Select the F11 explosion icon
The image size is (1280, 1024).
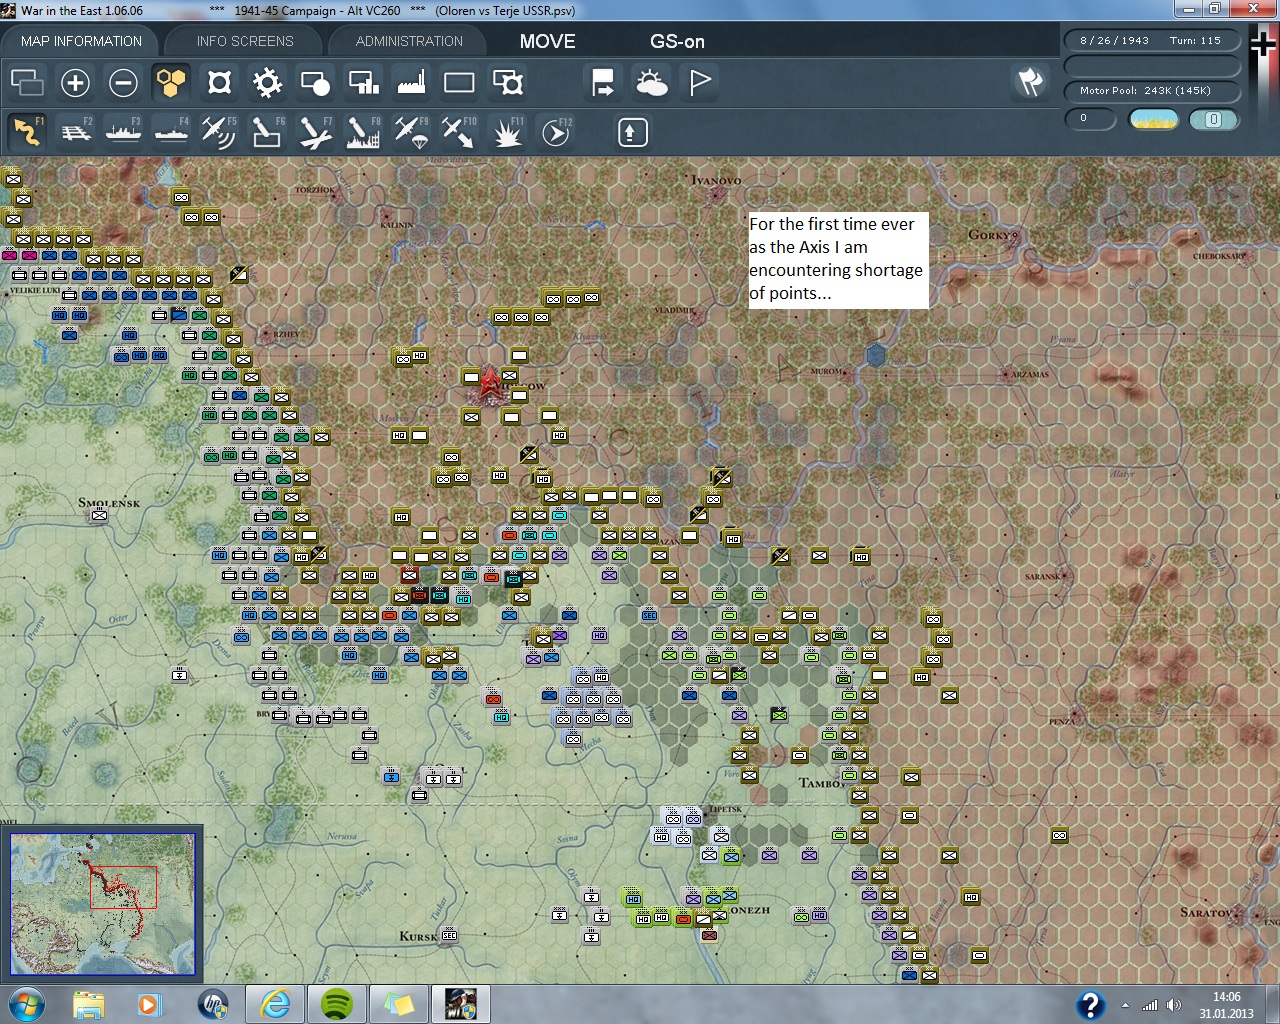tap(507, 132)
